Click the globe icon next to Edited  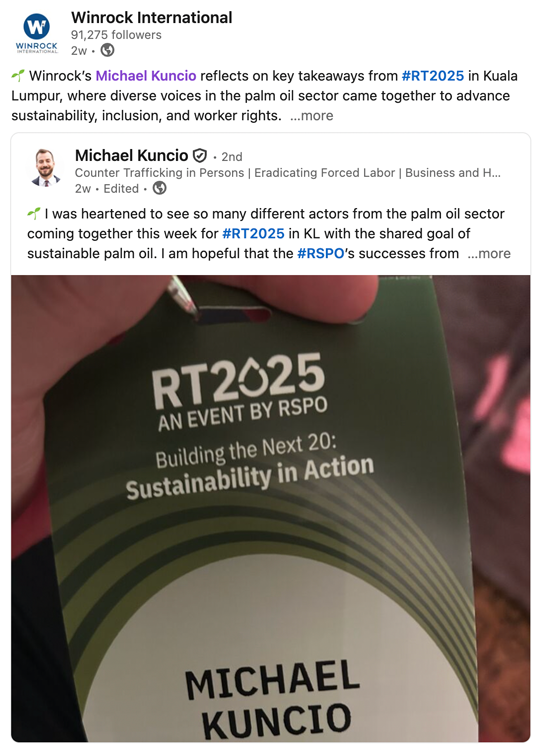click(159, 188)
